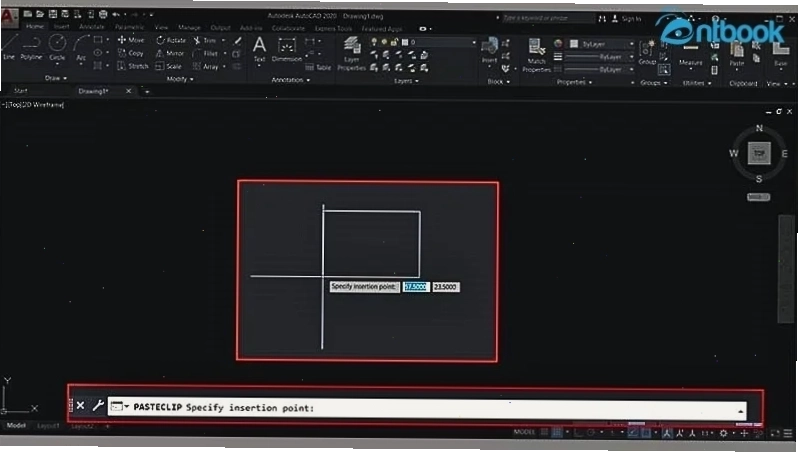Expand the Block panel

[x=498, y=81]
